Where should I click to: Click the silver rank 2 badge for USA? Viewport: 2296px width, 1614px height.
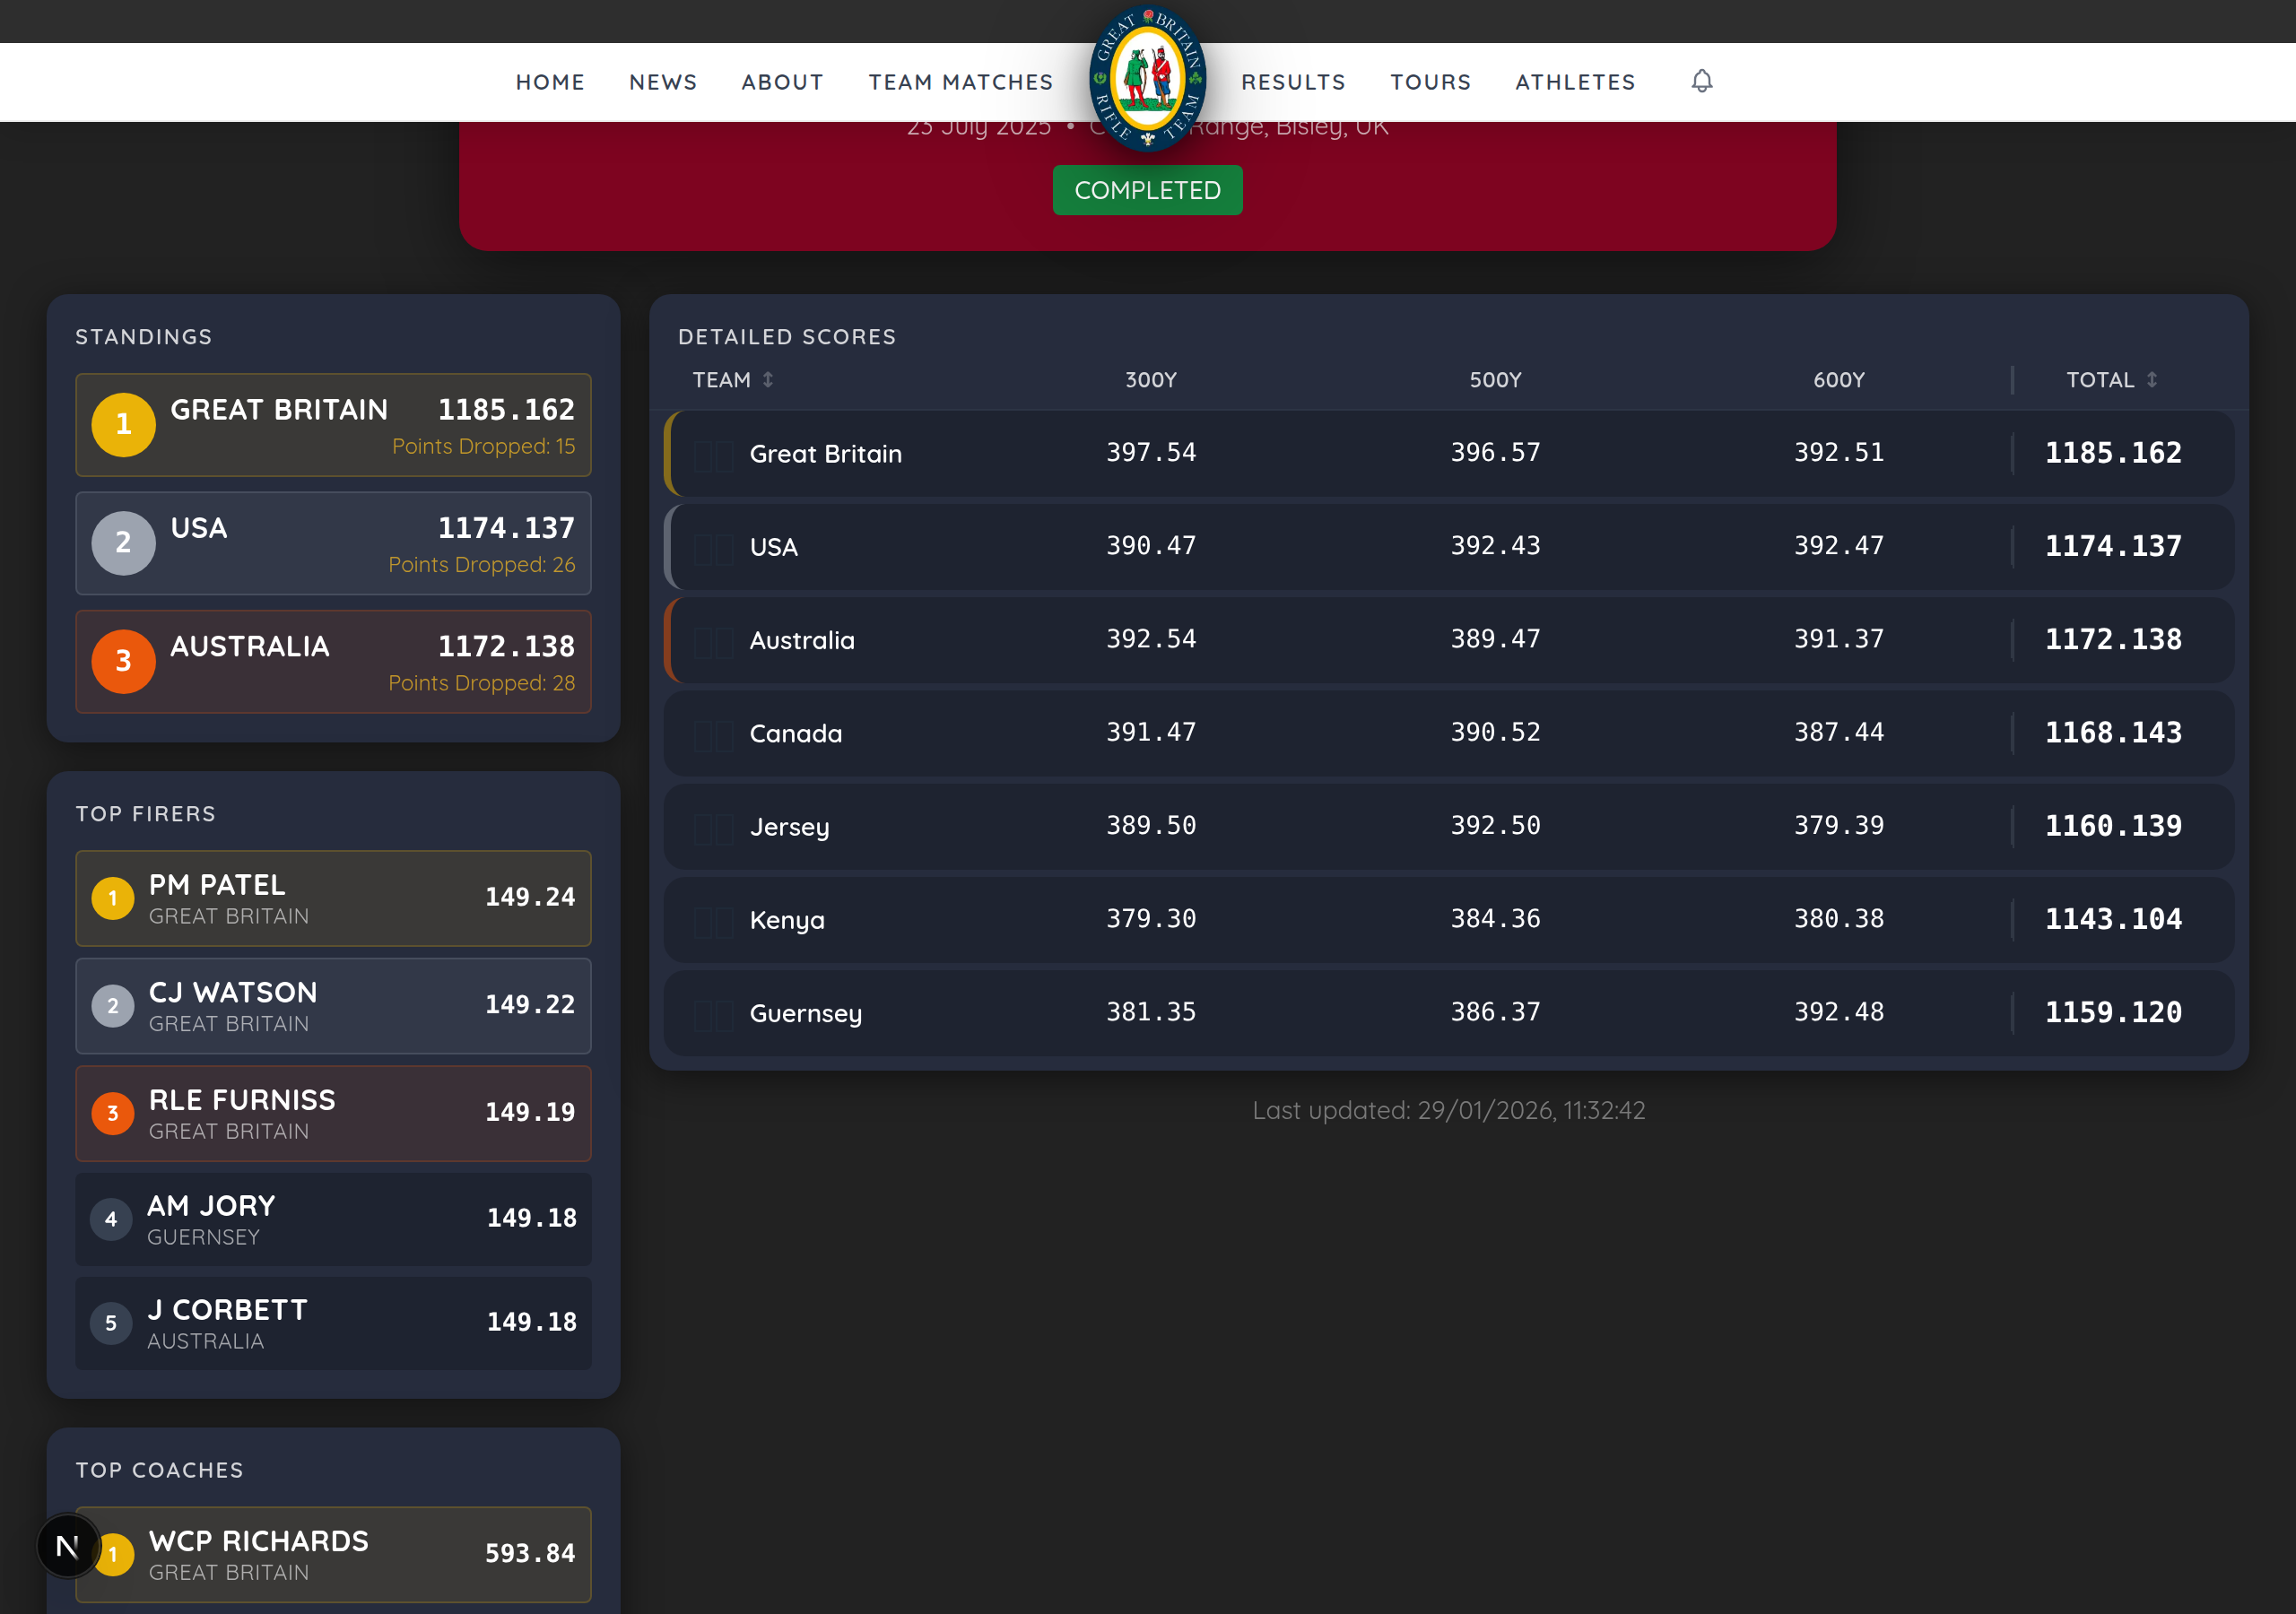123,543
